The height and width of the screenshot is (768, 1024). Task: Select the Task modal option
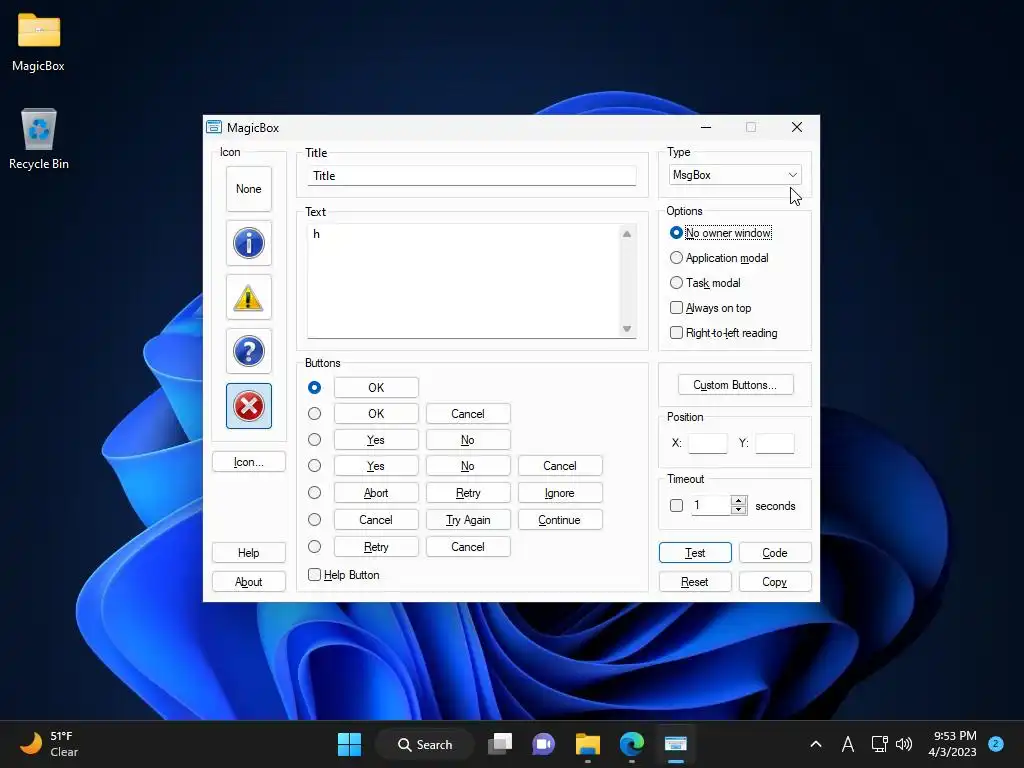pyautogui.click(x=705, y=283)
